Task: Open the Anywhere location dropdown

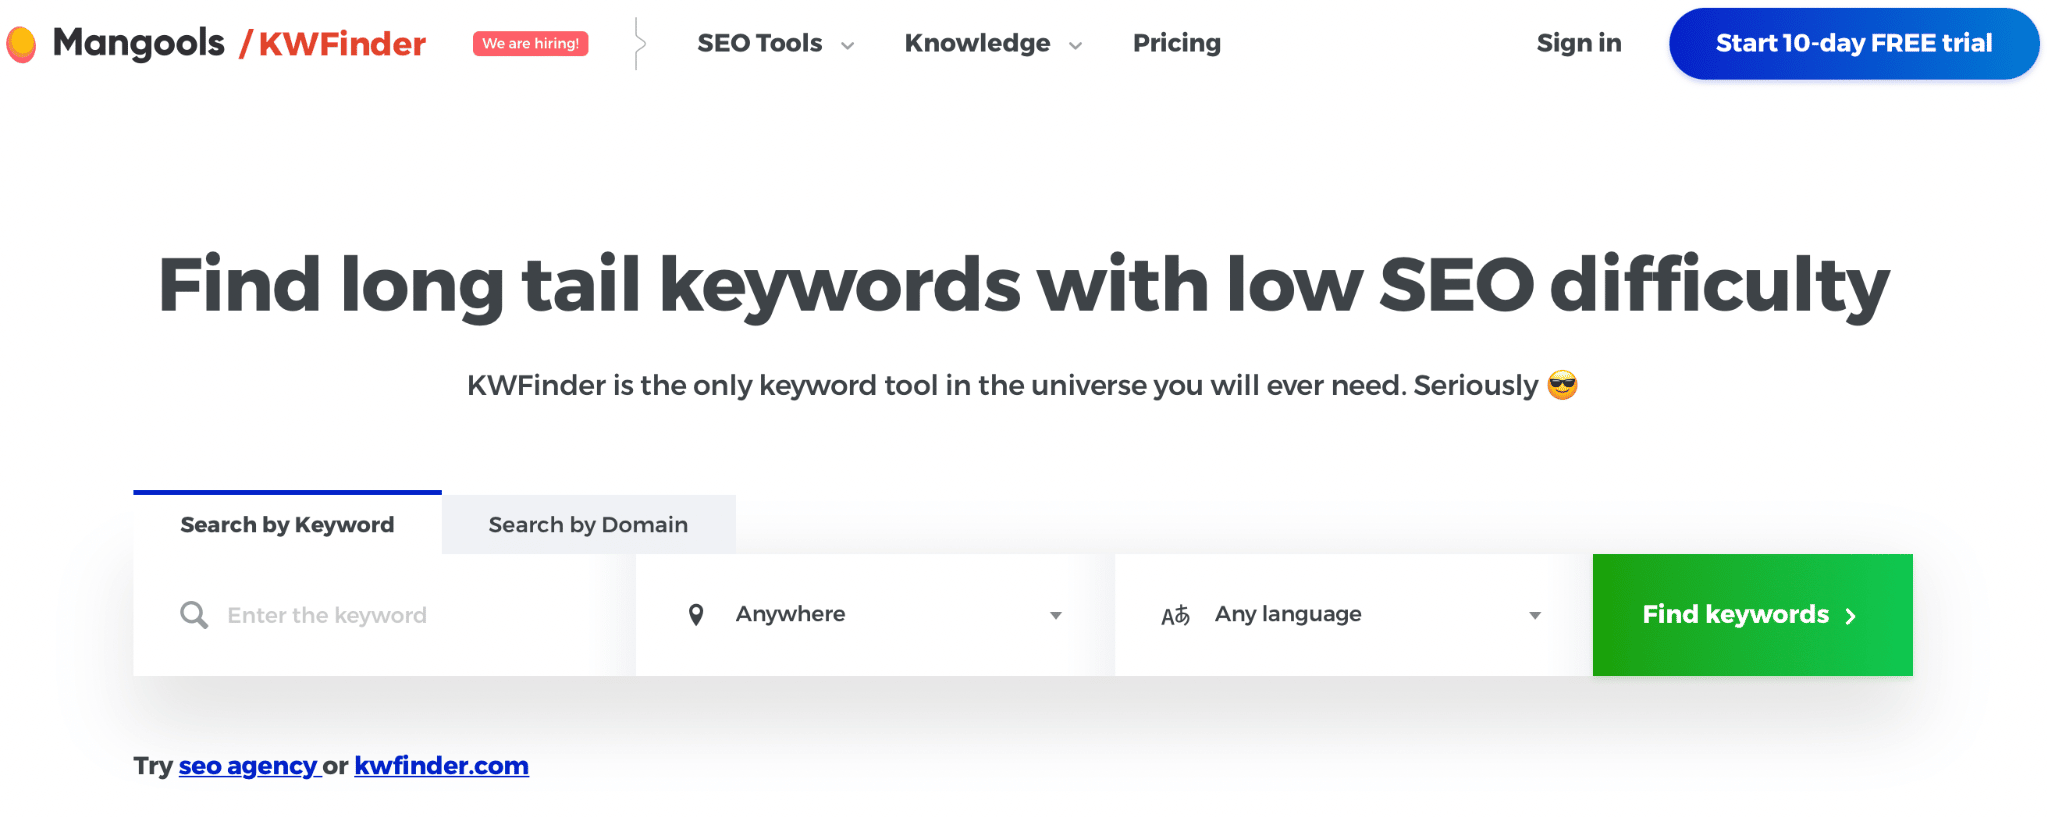Action: (x=875, y=615)
